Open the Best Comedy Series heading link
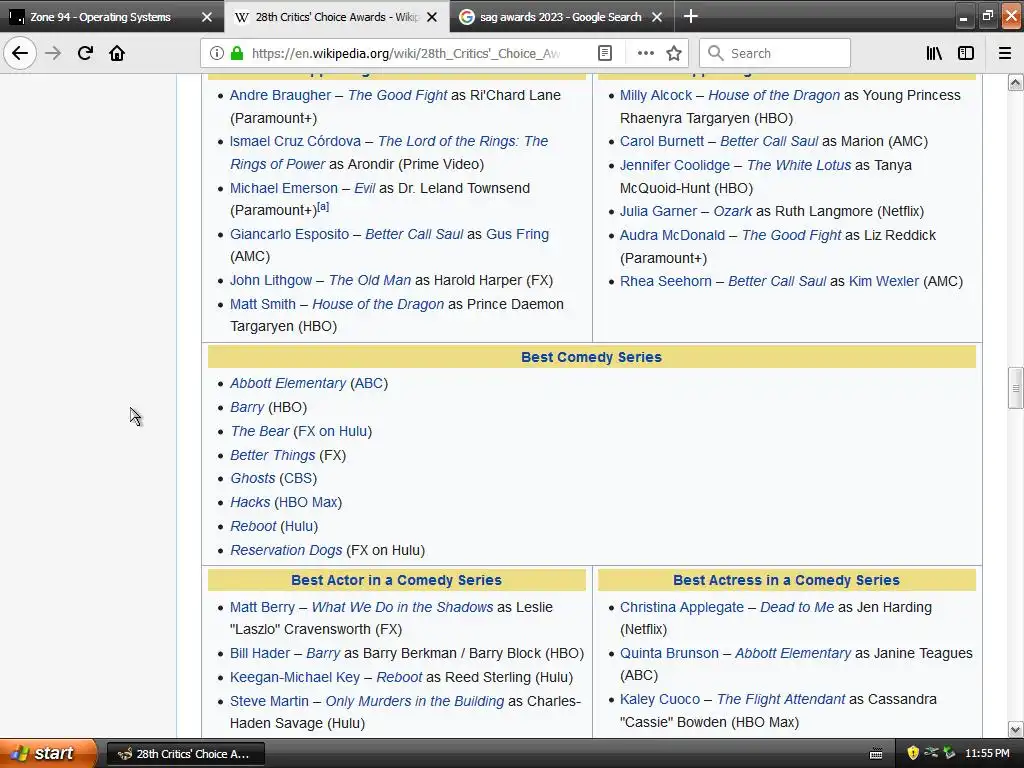 coord(591,357)
